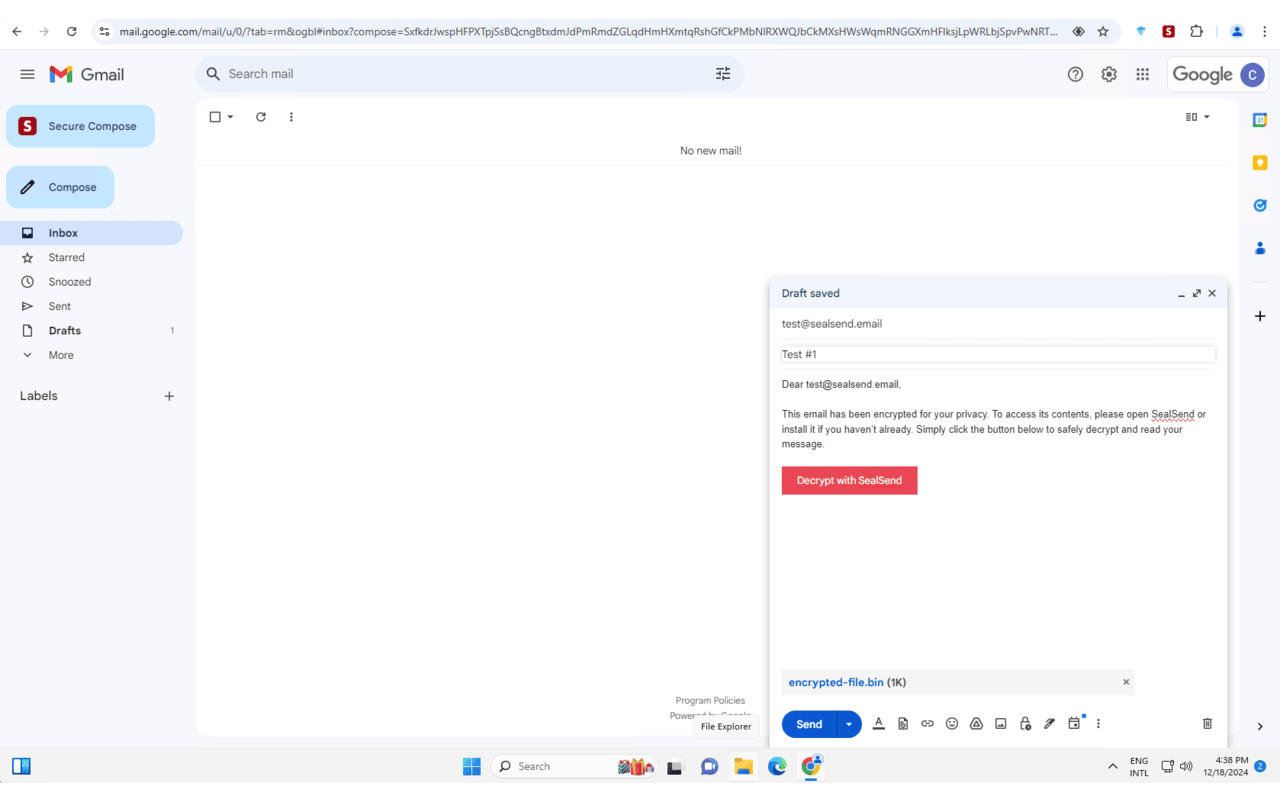Click the Decrypt with SealSend button
Image resolution: width=1280 pixels, height=800 pixels.
tap(849, 480)
